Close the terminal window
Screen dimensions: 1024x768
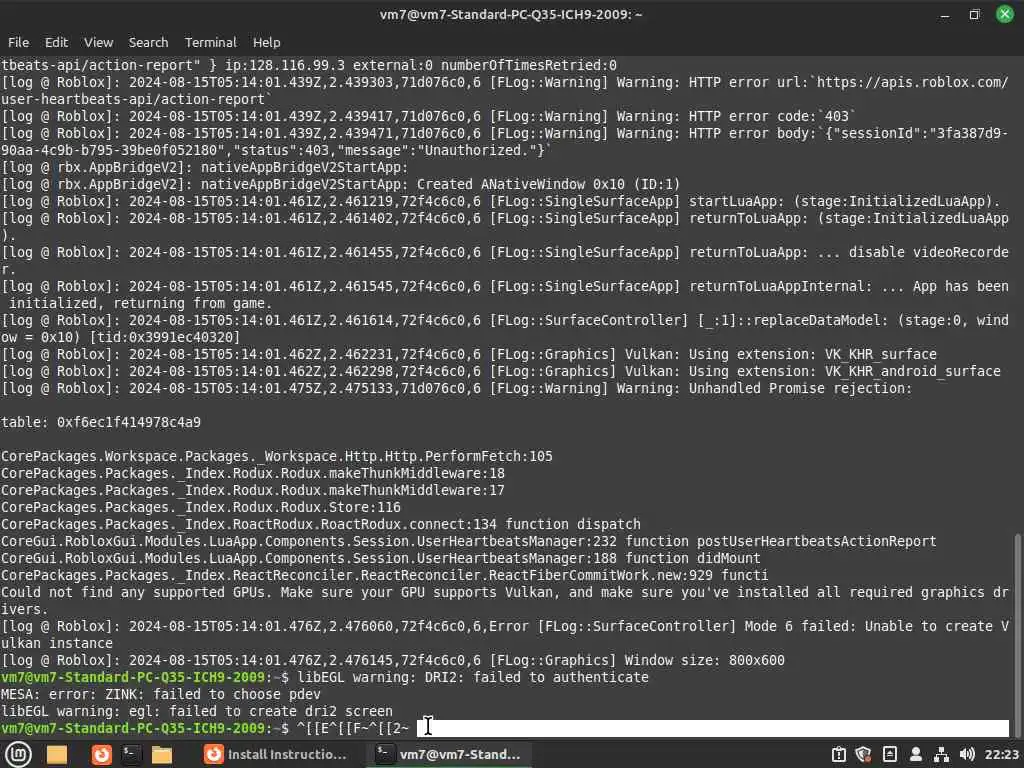[1004, 14]
